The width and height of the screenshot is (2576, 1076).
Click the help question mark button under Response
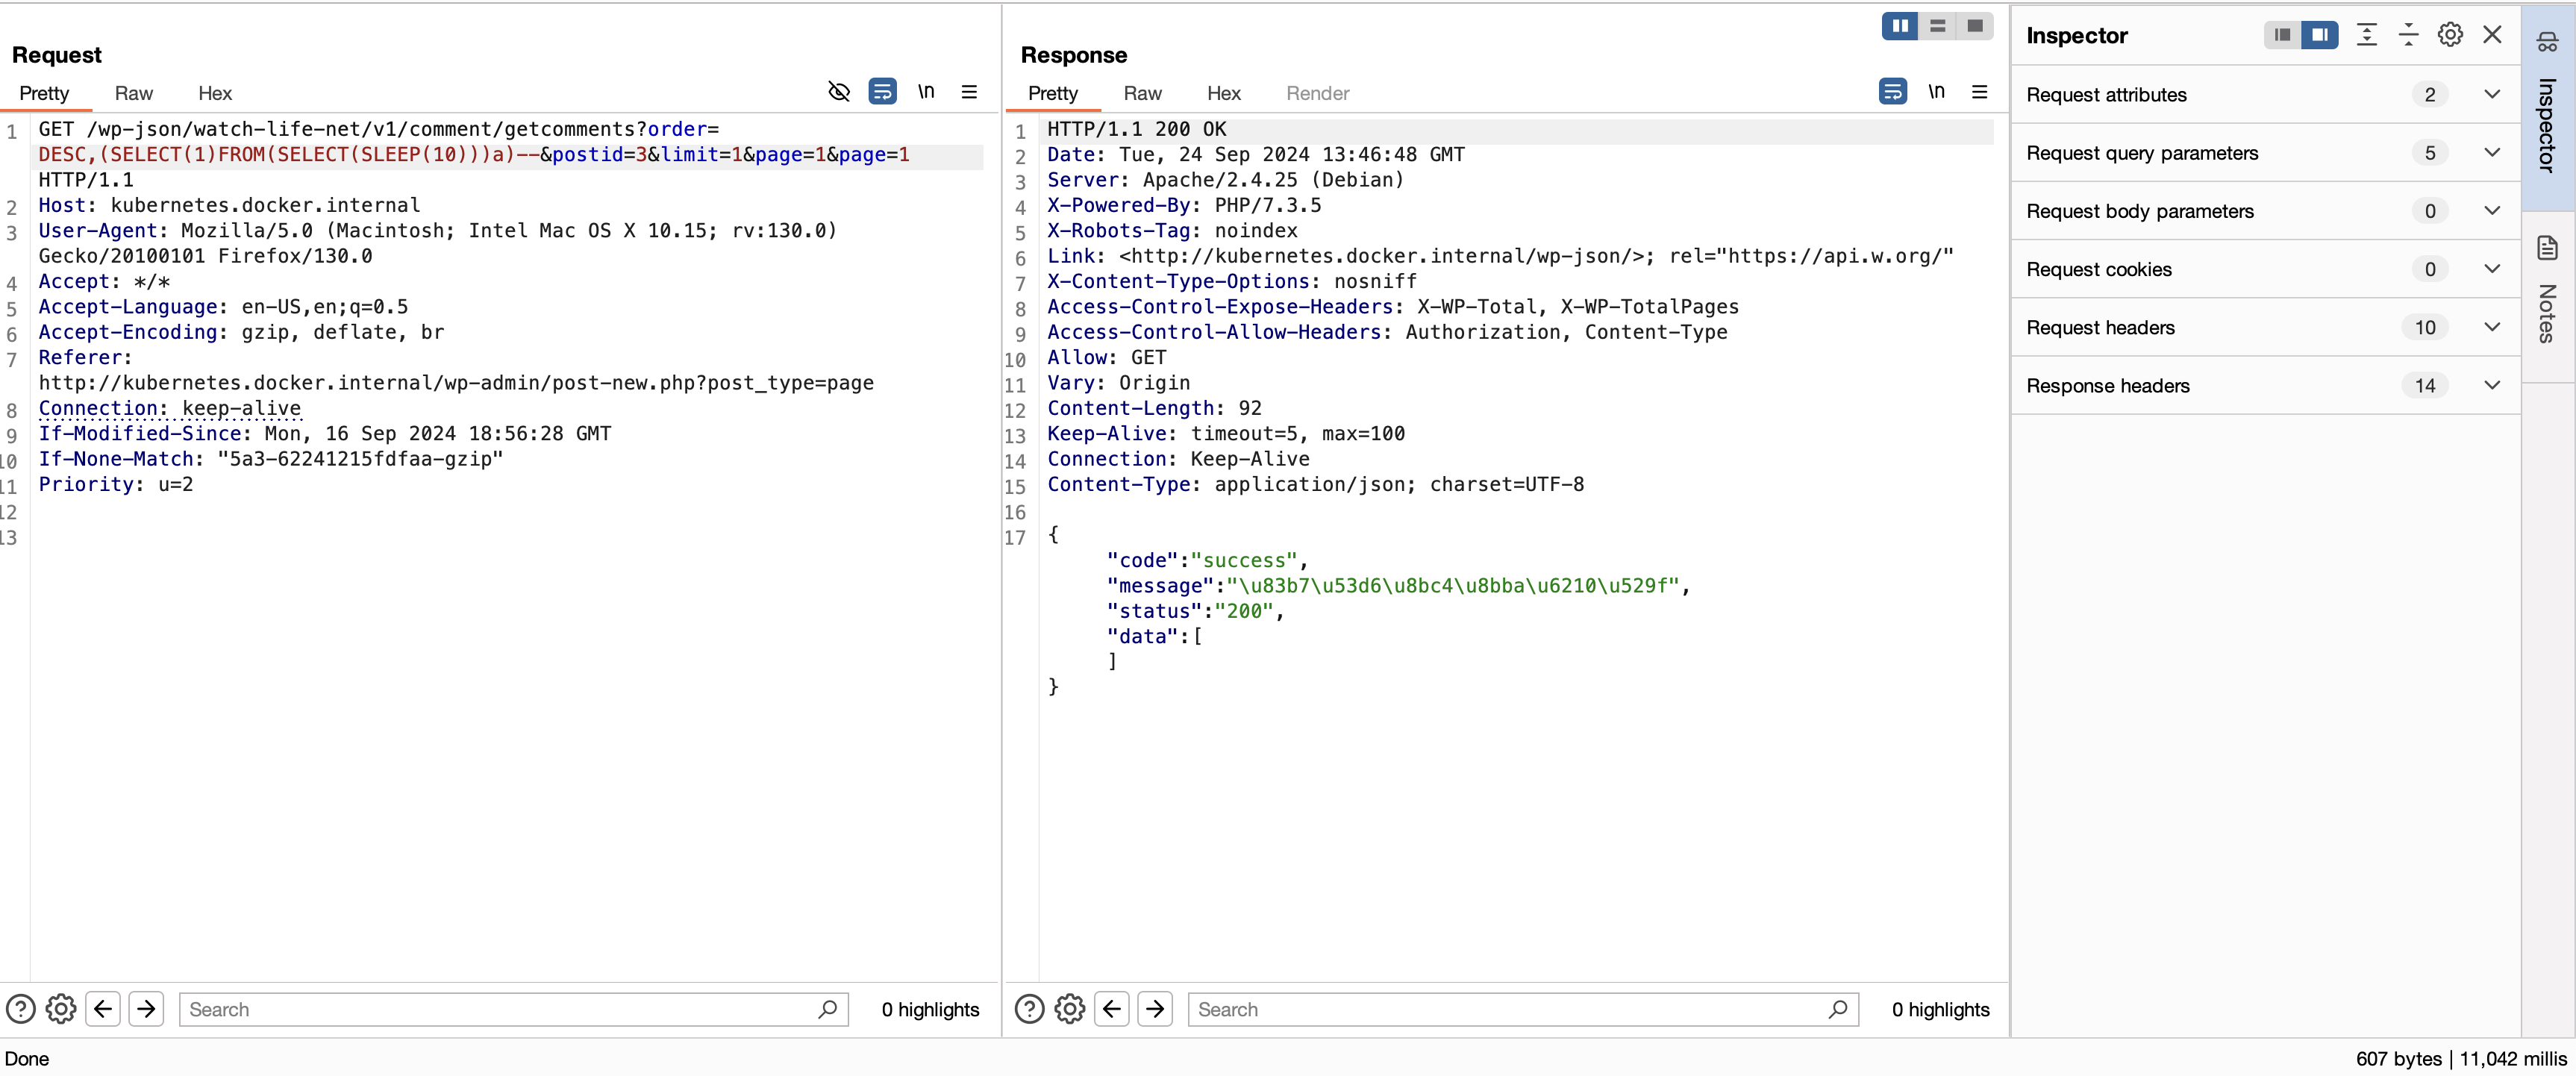(x=1029, y=1009)
